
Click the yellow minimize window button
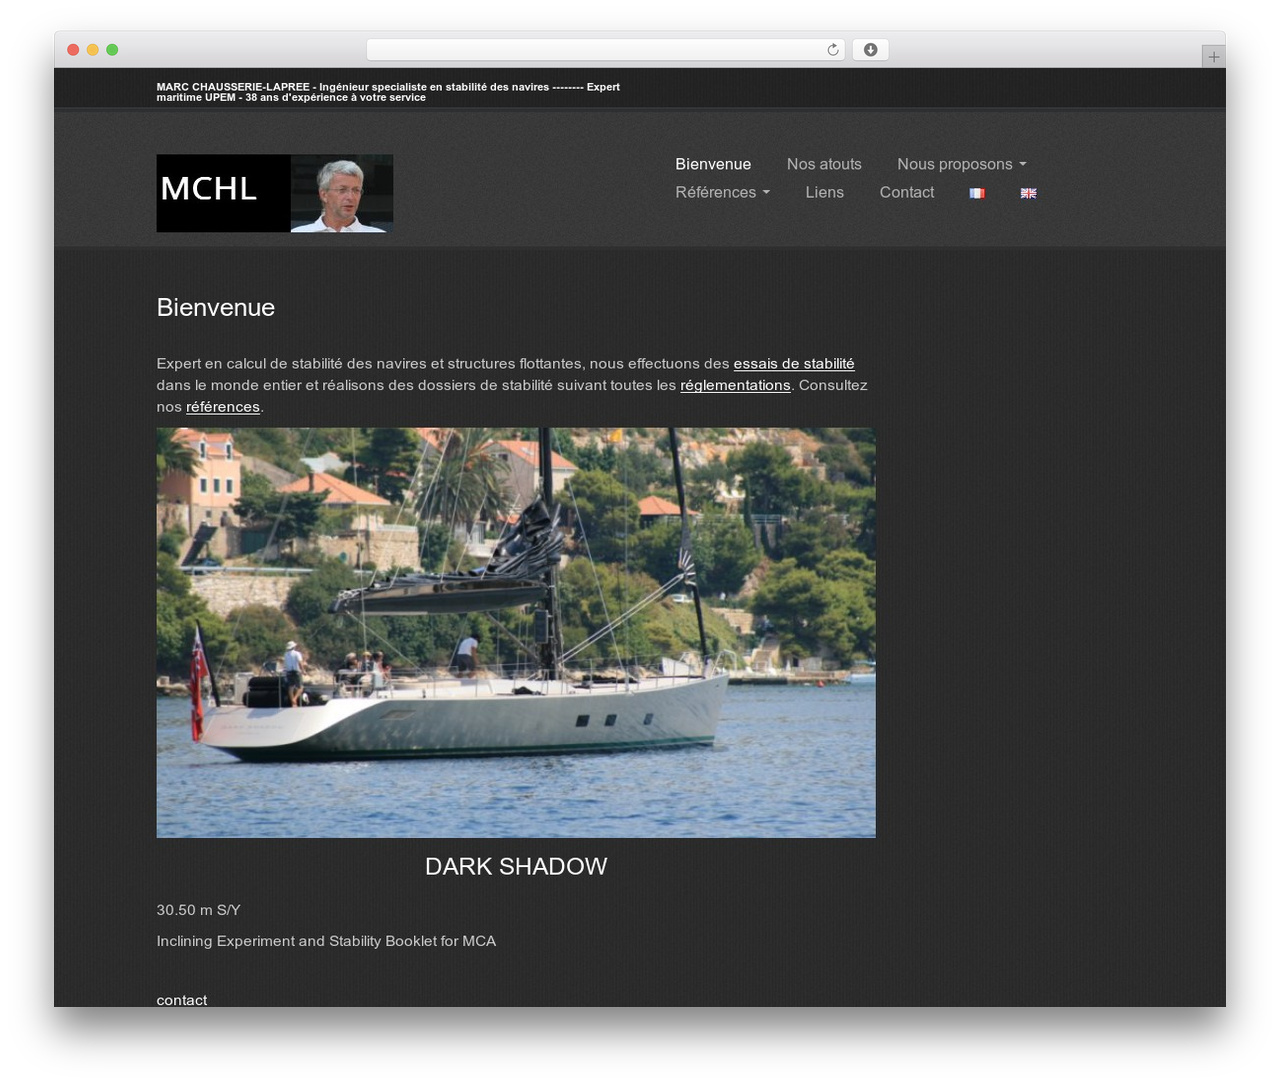pos(92,50)
